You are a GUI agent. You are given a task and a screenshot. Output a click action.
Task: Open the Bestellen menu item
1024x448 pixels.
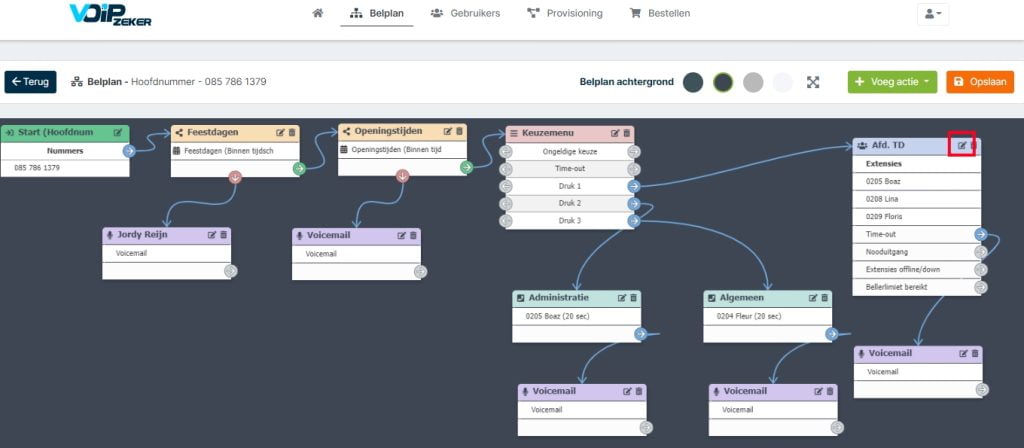point(660,13)
